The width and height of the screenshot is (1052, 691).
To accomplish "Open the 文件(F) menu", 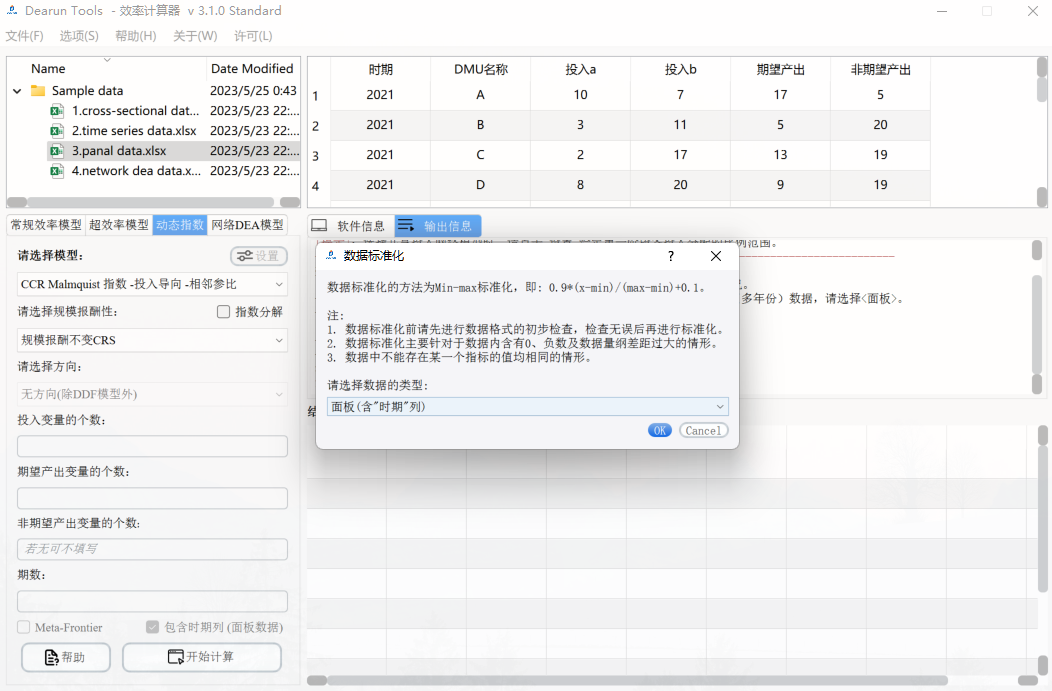I will coord(26,35).
